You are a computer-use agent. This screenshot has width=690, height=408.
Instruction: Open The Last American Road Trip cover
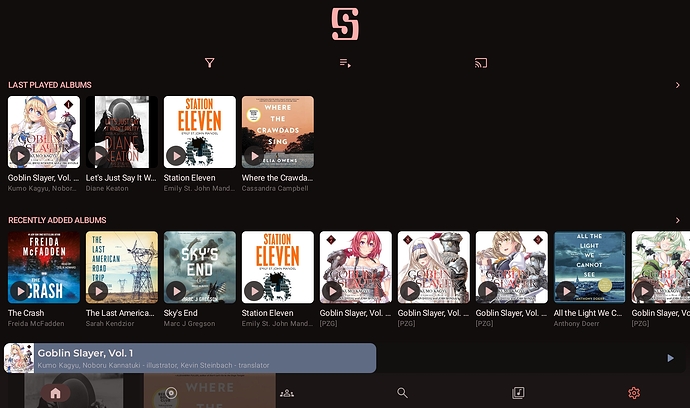point(122,262)
